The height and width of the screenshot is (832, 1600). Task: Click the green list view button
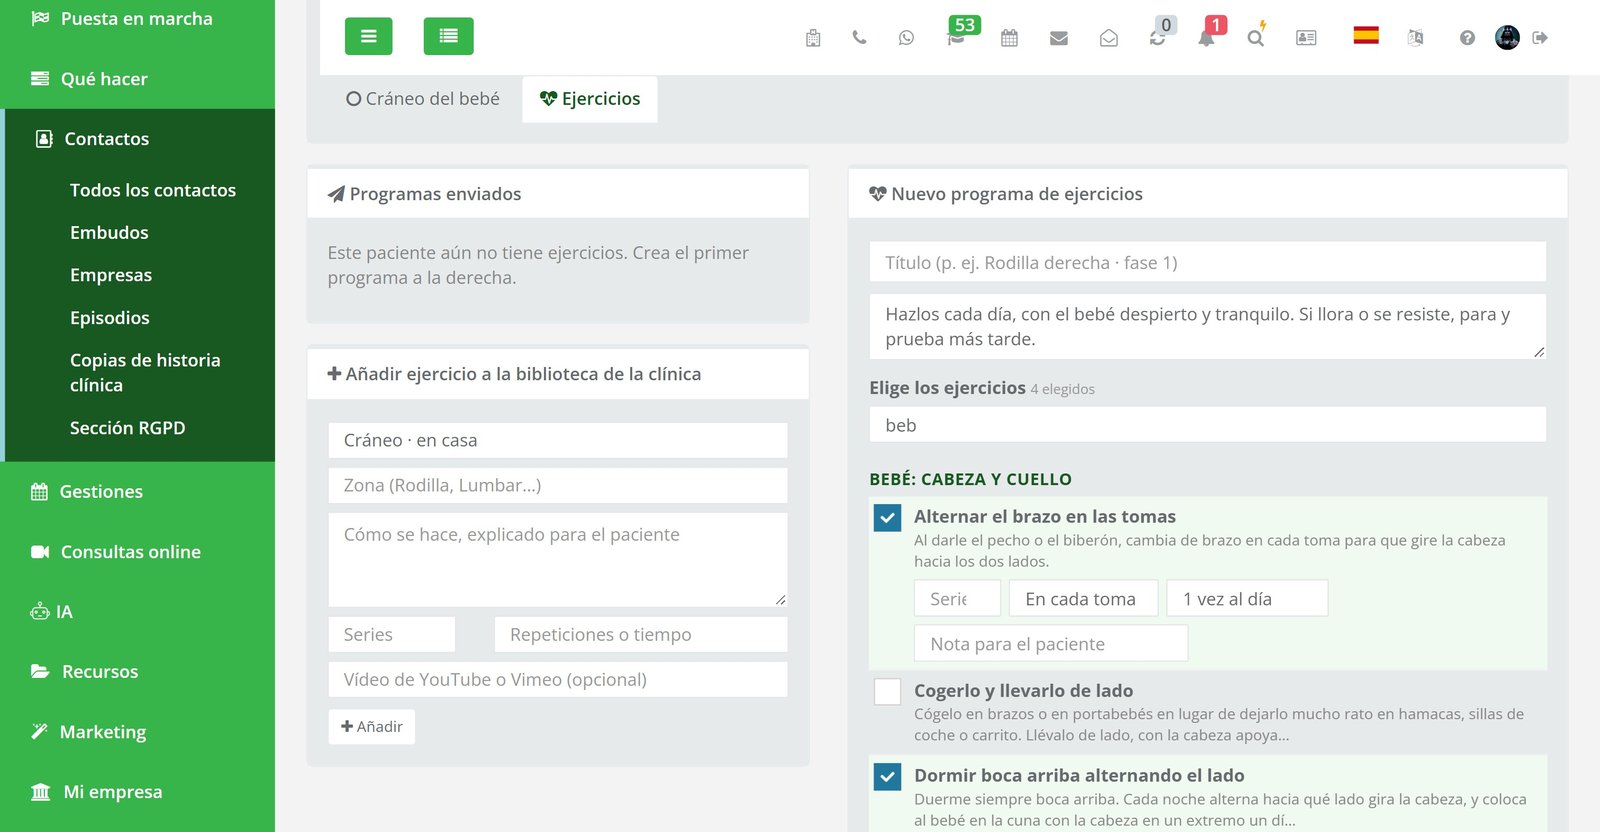[x=449, y=36]
